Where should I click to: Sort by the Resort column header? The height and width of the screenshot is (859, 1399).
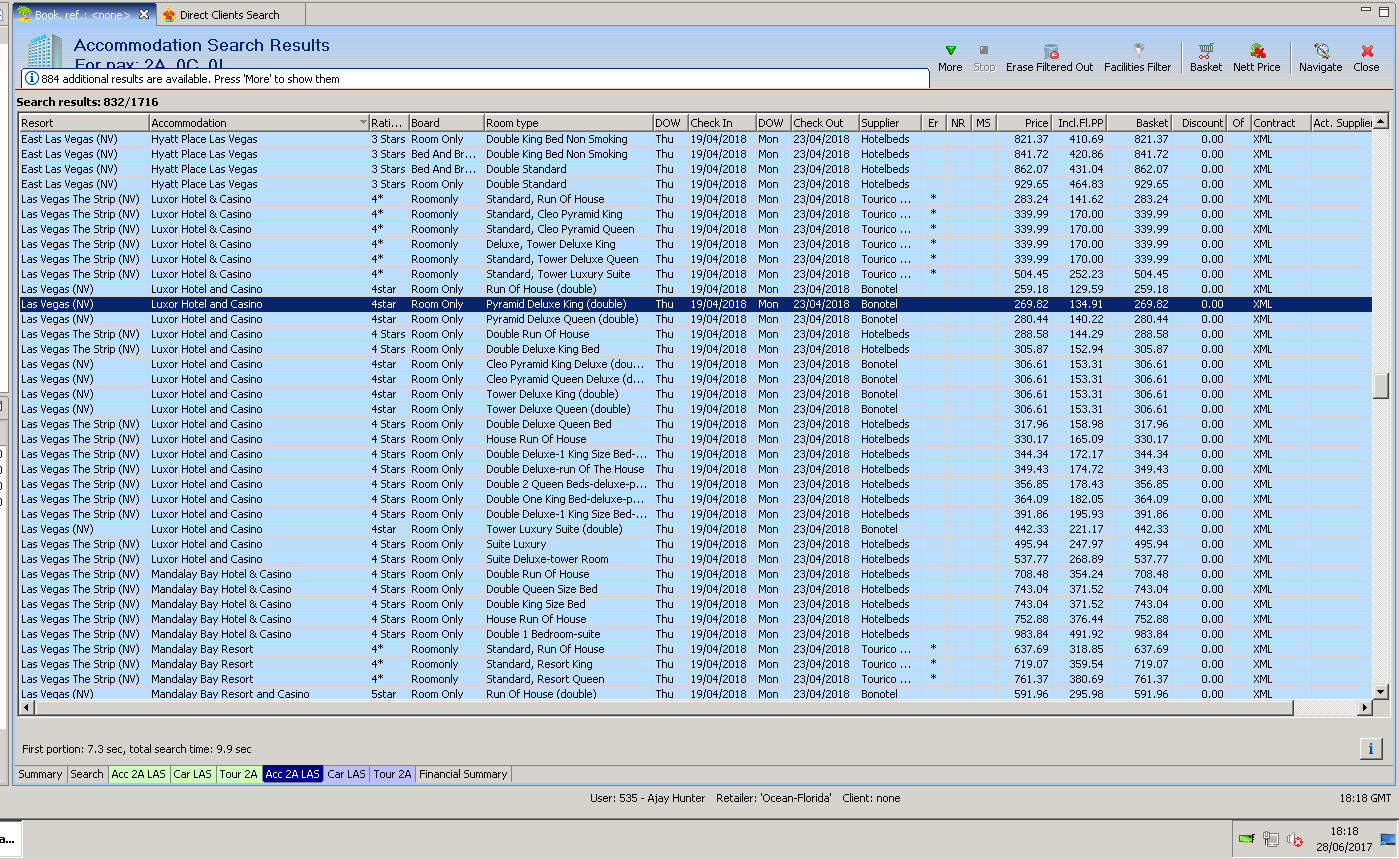(x=84, y=123)
